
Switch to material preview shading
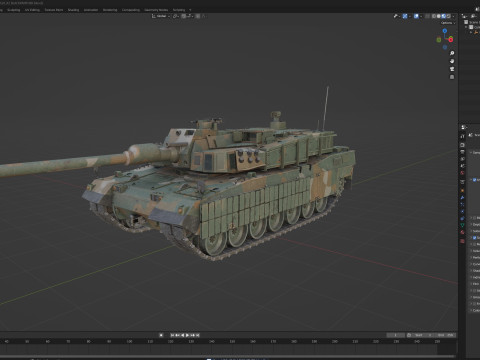click(444, 16)
